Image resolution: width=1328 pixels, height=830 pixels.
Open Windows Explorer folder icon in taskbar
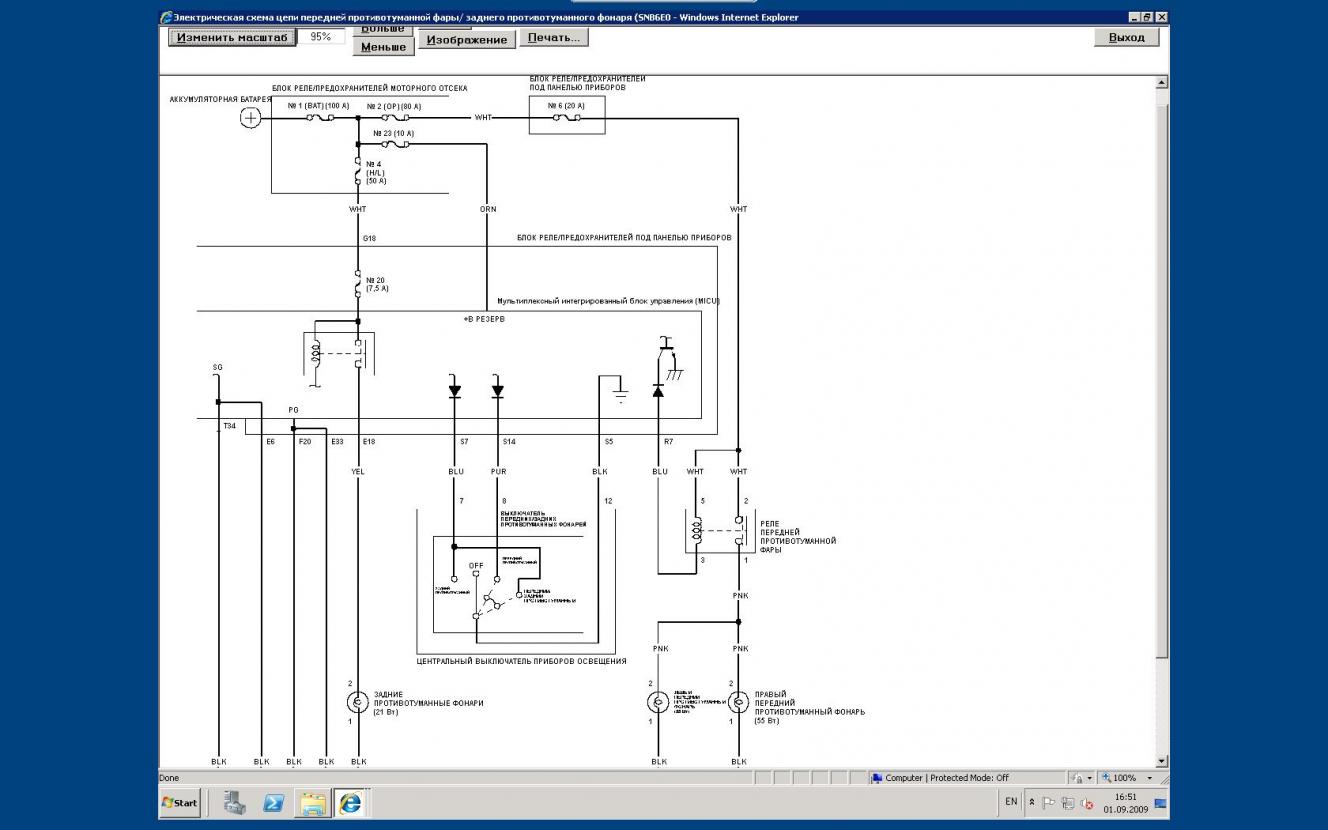(312, 802)
